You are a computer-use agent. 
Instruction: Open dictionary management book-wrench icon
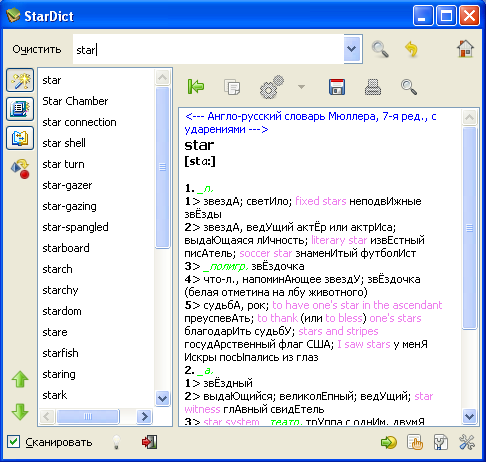[x=441, y=442]
